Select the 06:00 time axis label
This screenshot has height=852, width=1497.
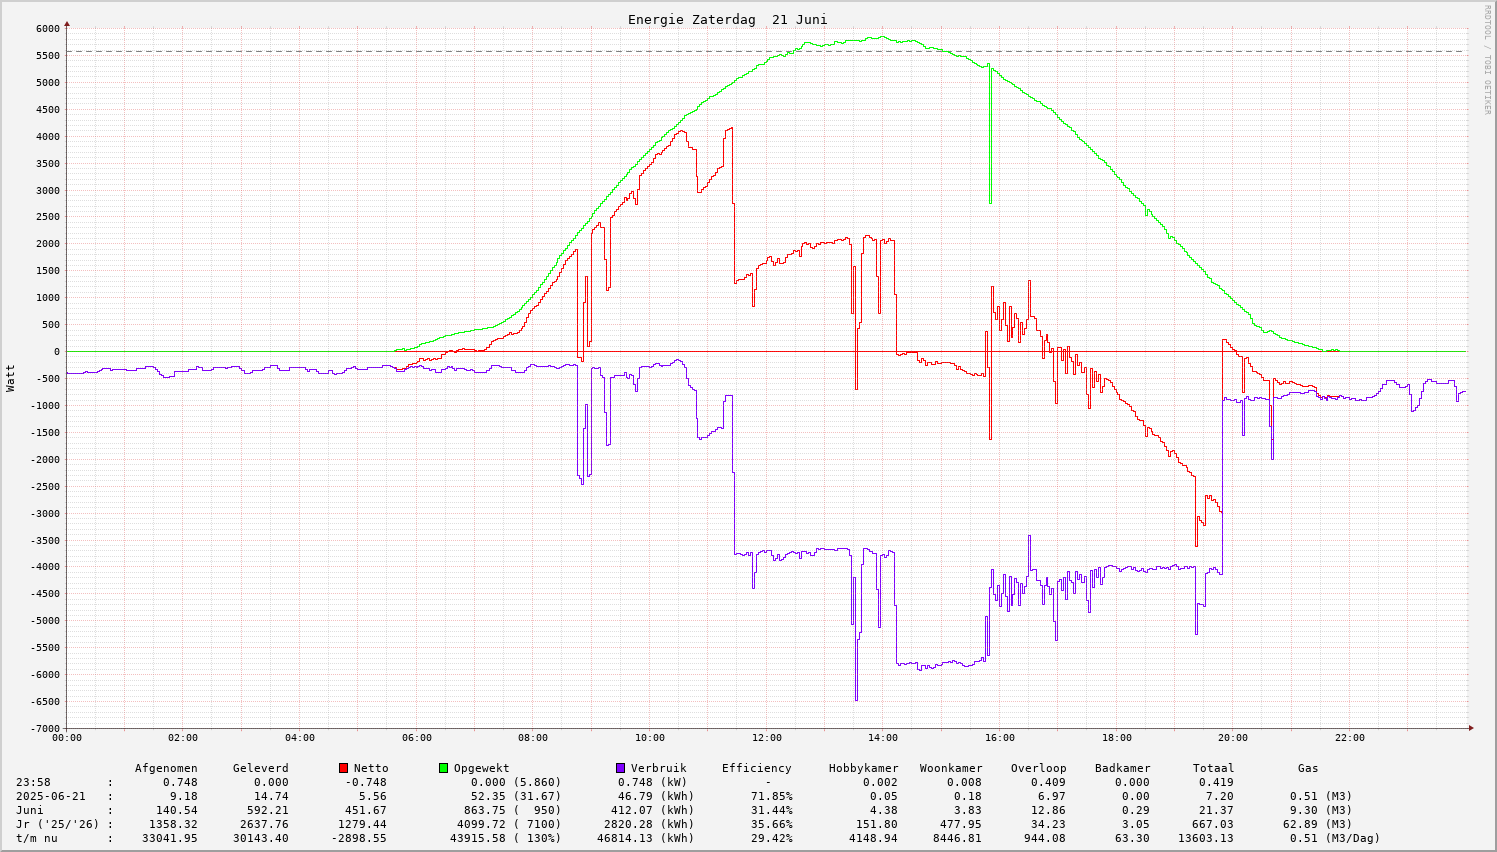click(416, 738)
